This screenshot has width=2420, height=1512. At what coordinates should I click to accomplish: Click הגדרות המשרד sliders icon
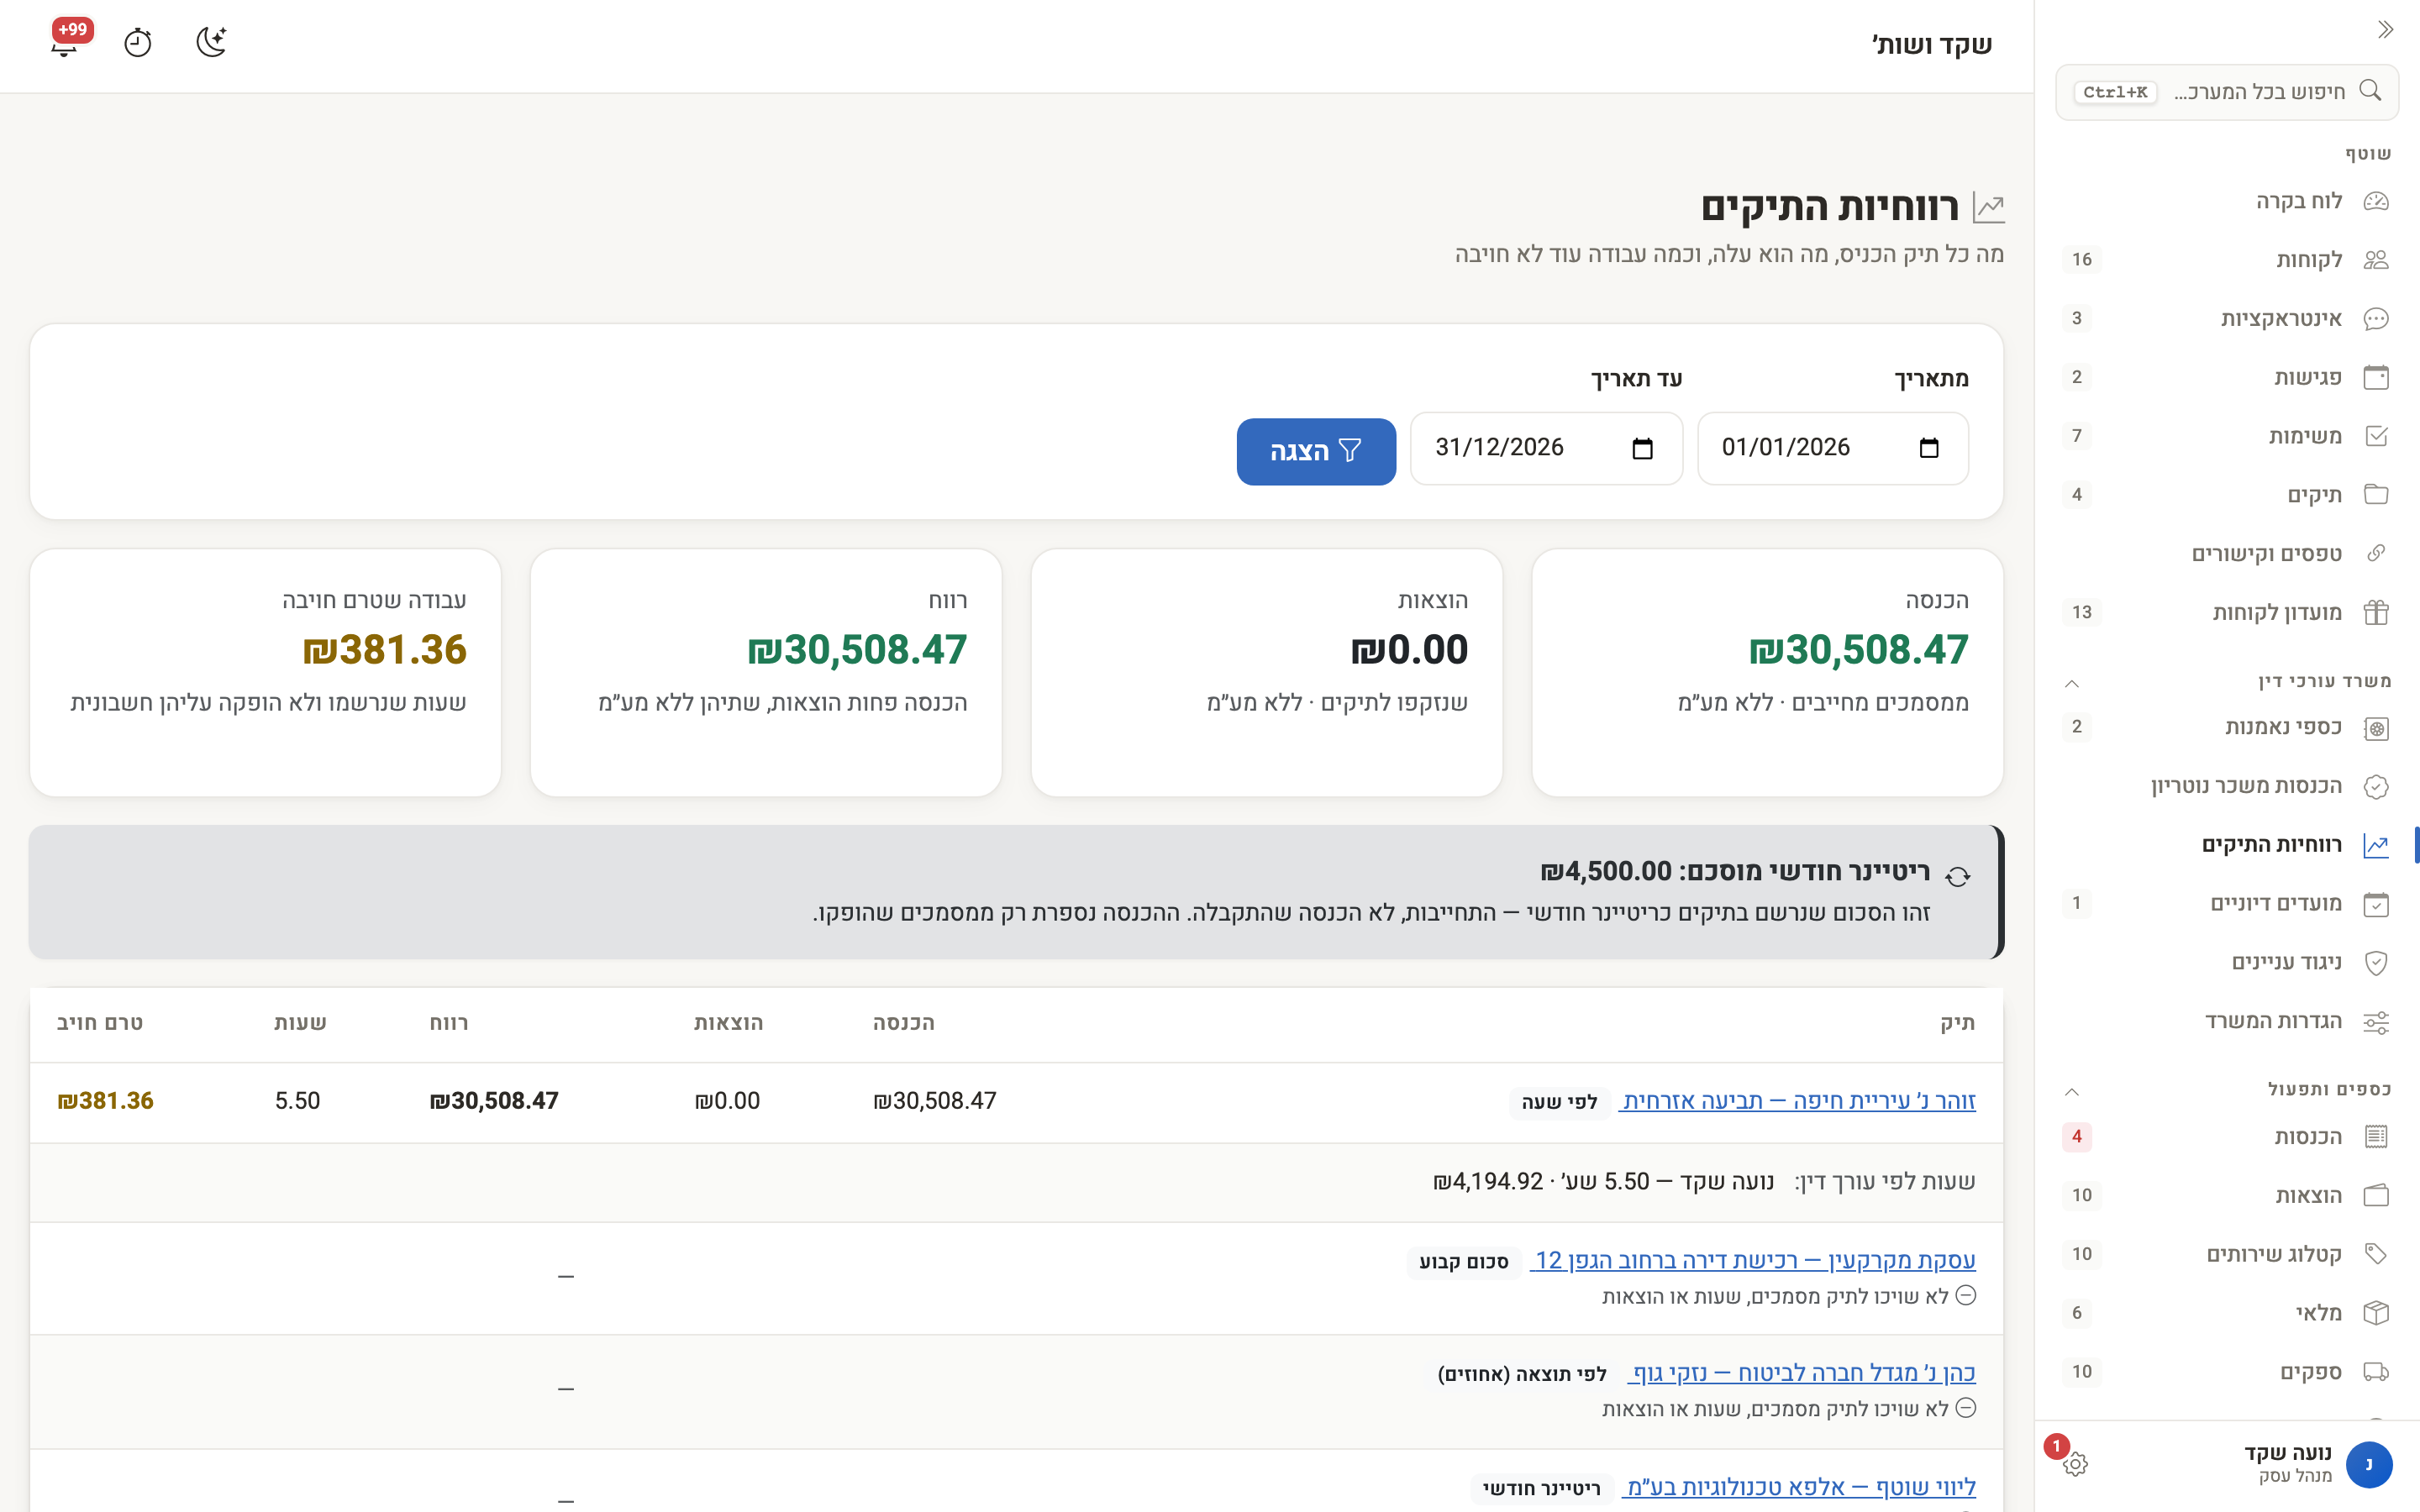[x=2376, y=1021]
